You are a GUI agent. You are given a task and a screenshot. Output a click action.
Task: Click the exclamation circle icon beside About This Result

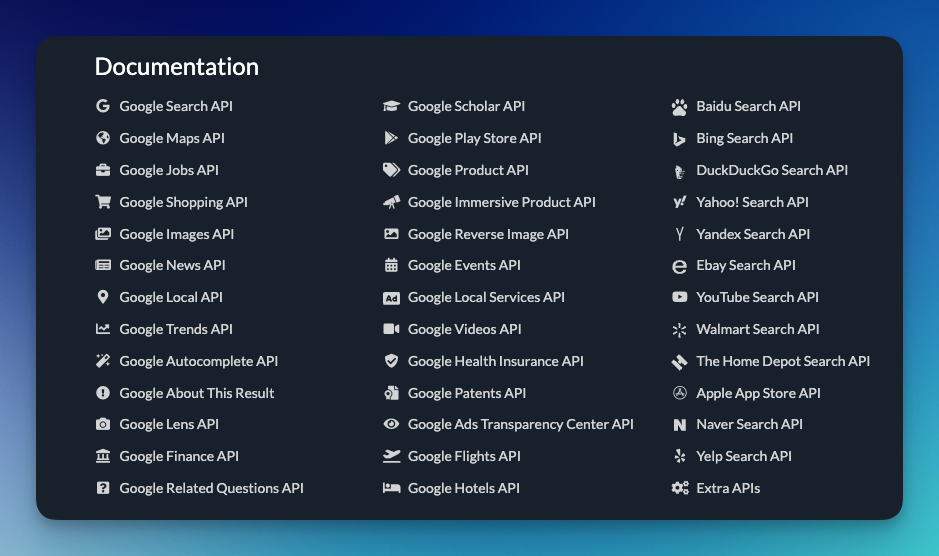click(x=103, y=393)
